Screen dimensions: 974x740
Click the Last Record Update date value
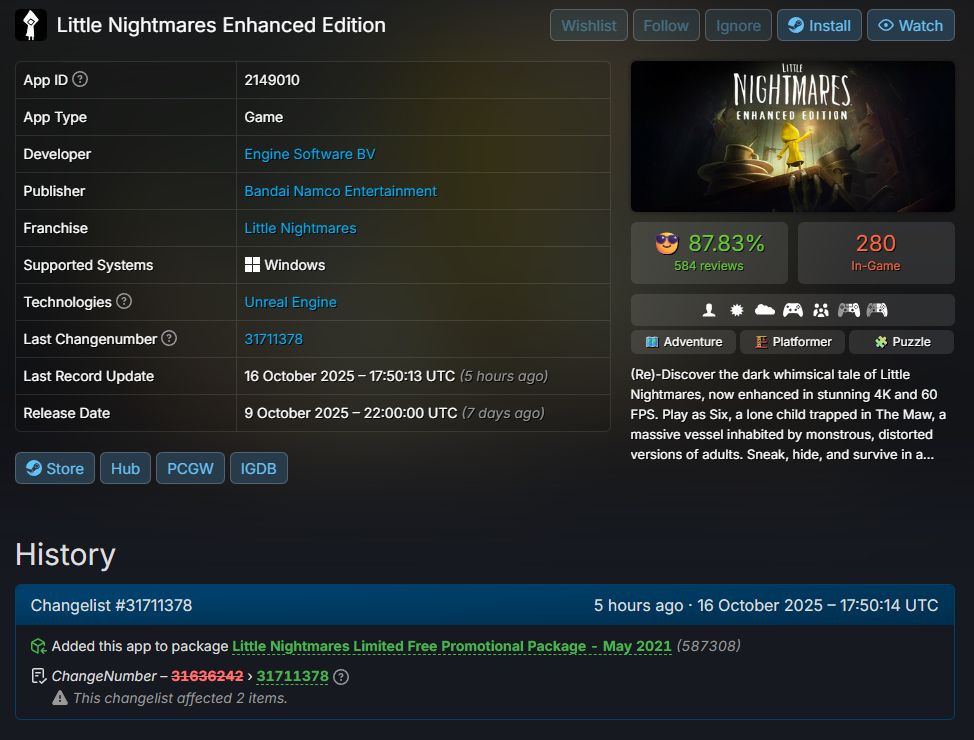tap(349, 376)
